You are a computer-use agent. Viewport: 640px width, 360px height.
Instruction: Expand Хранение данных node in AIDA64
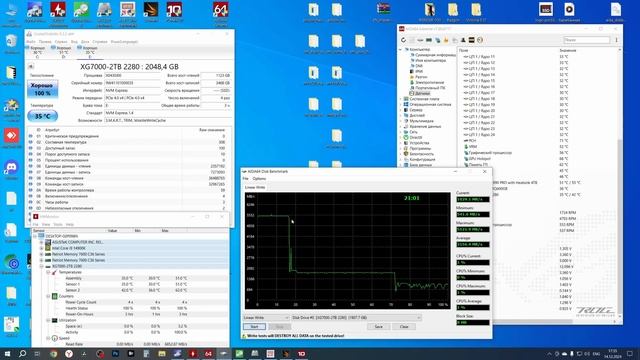pyautogui.click(x=400, y=127)
